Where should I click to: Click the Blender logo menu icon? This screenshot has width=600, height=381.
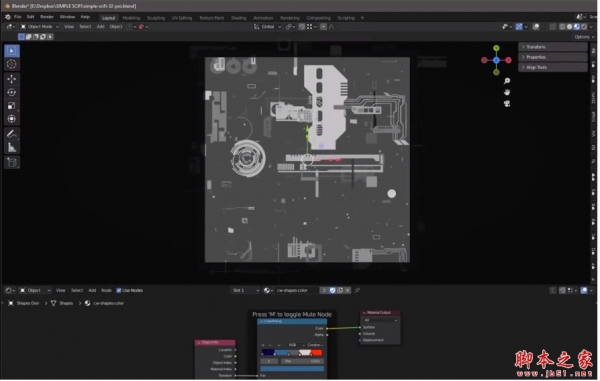pos(8,17)
